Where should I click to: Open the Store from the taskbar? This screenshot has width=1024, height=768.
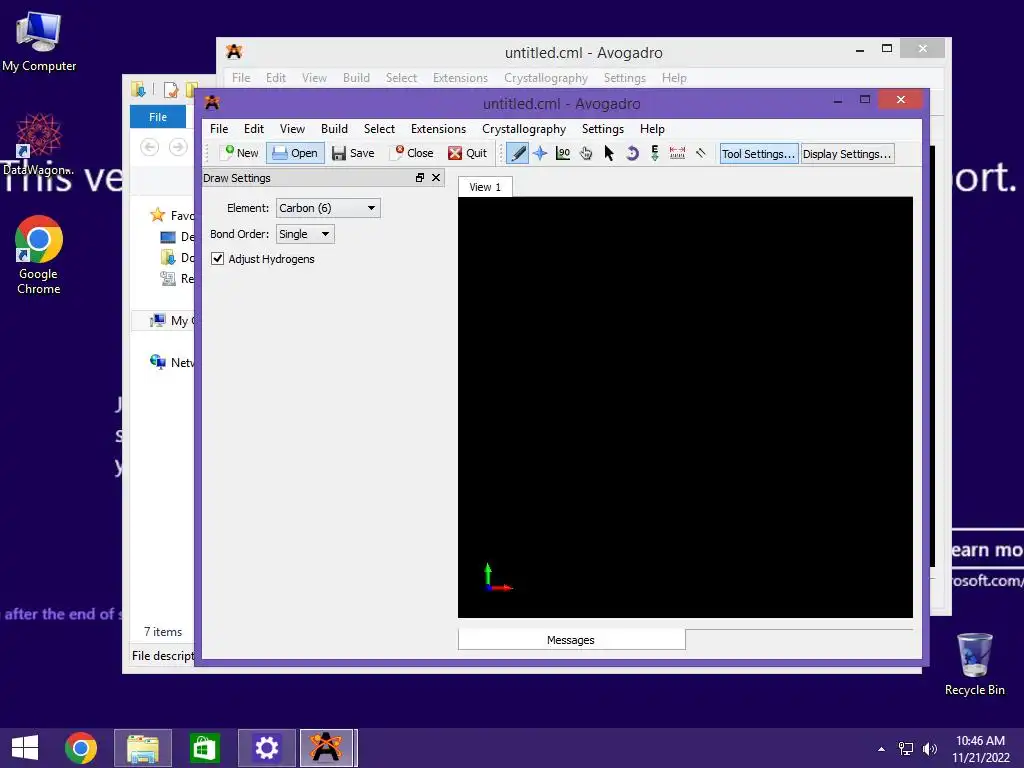tap(204, 748)
